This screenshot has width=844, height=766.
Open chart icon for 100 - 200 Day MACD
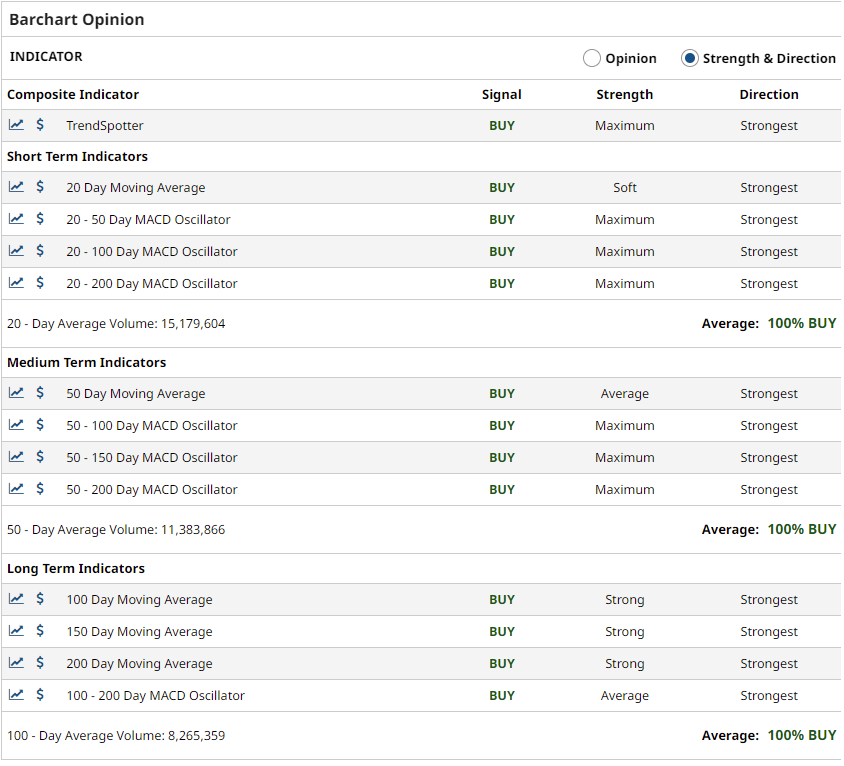click(x=16, y=694)
